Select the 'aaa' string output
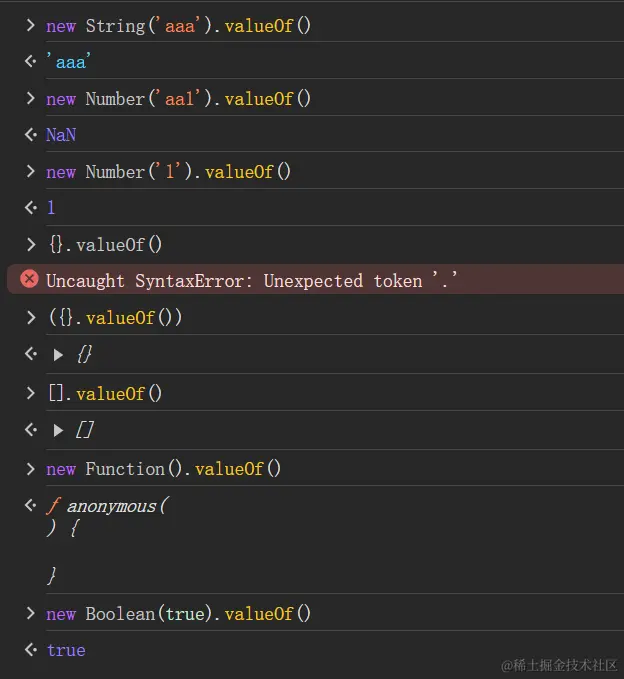Viewport: 624px width, 679px height. [x=69, y=61]
